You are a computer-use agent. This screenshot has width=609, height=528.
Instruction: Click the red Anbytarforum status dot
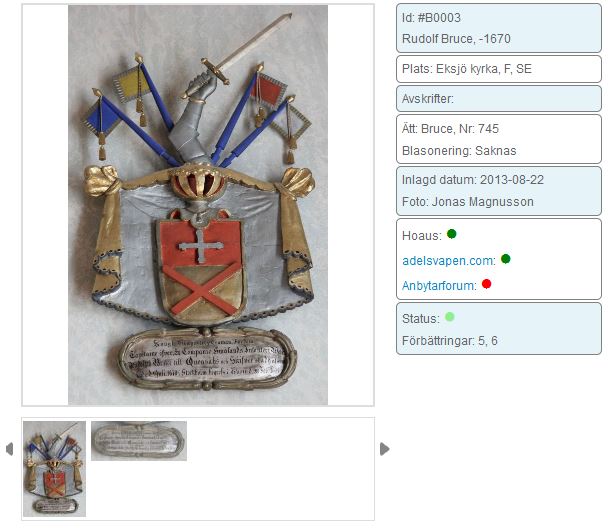point(487,284)
